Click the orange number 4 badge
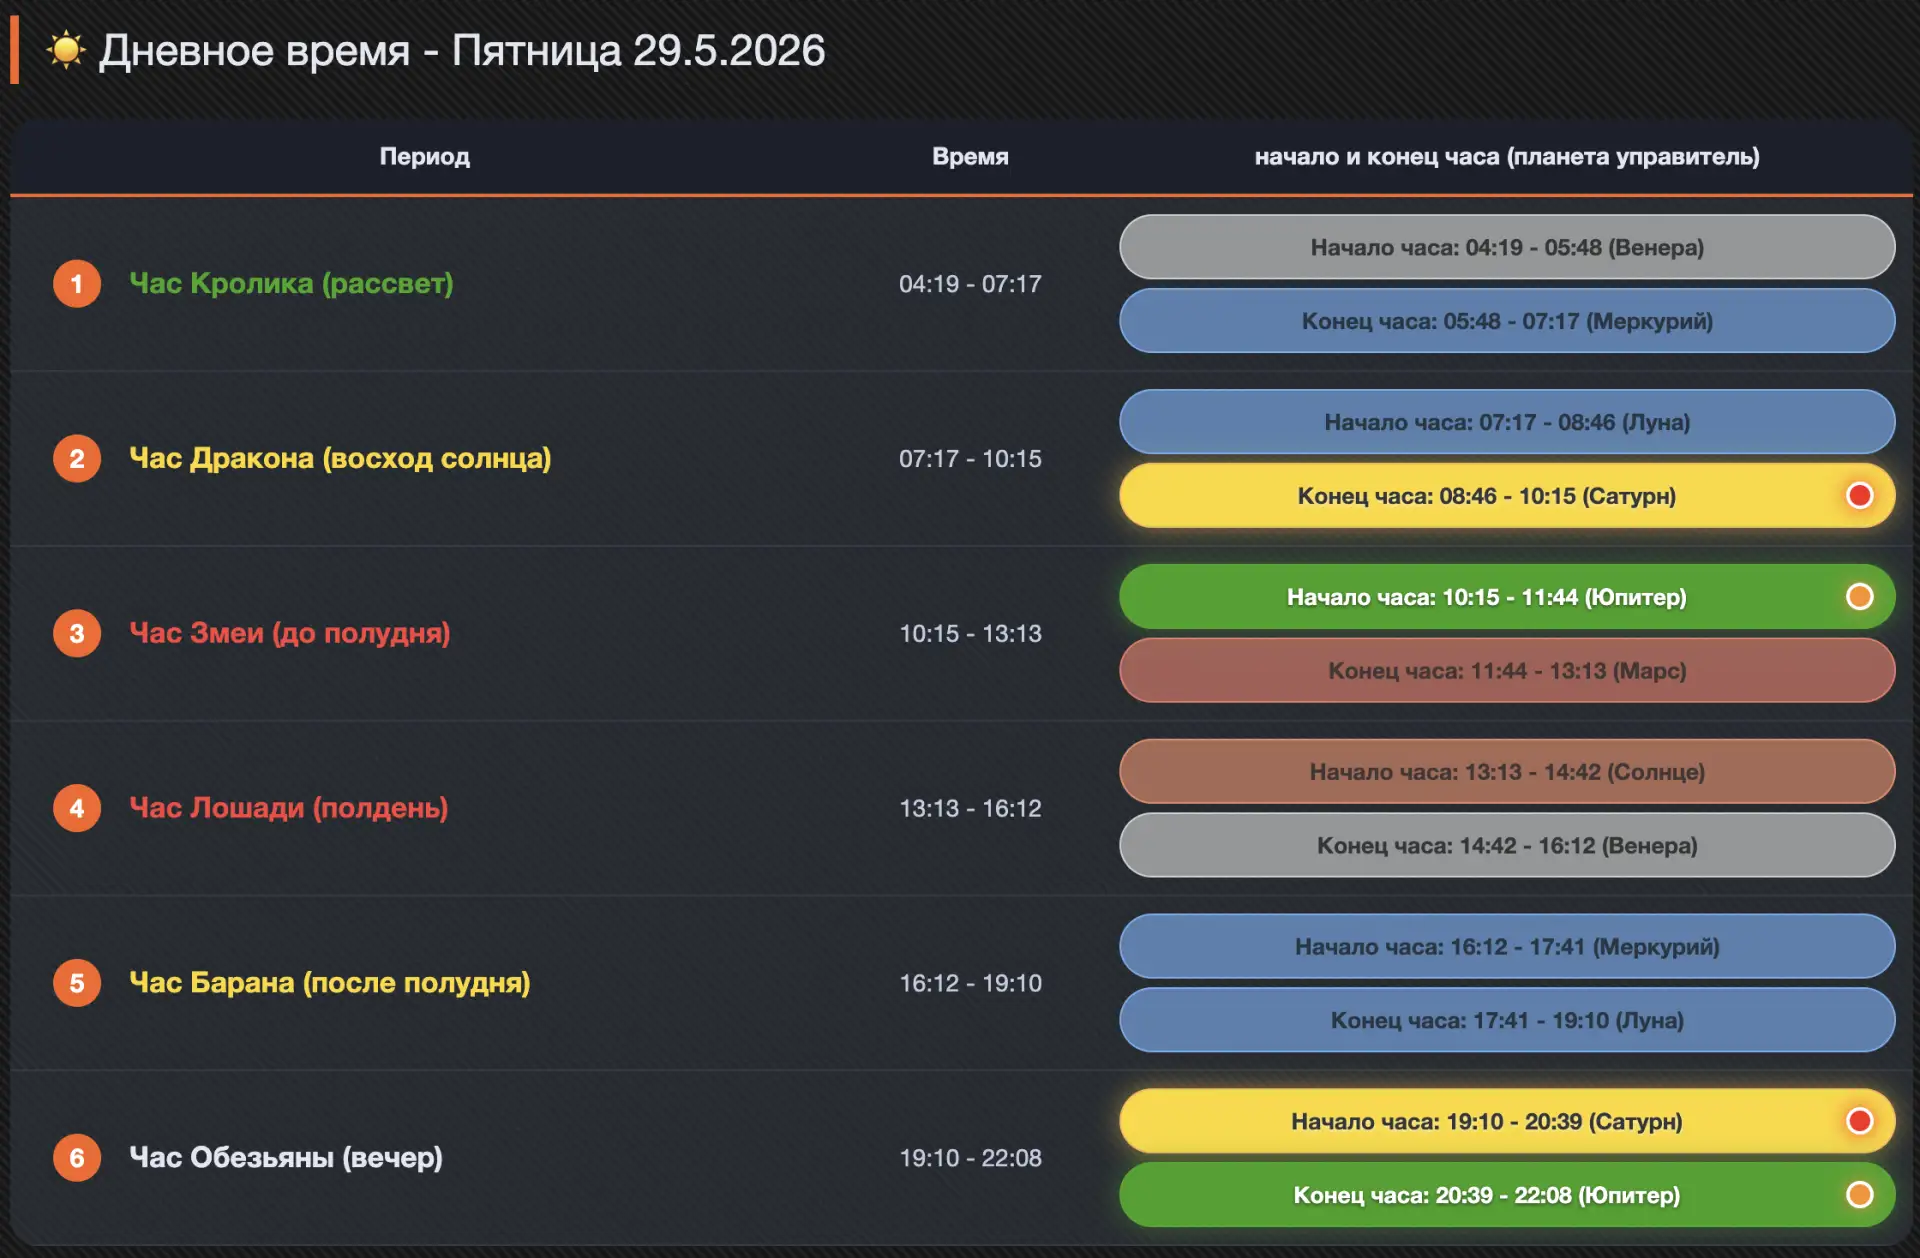 coord(77,808)
